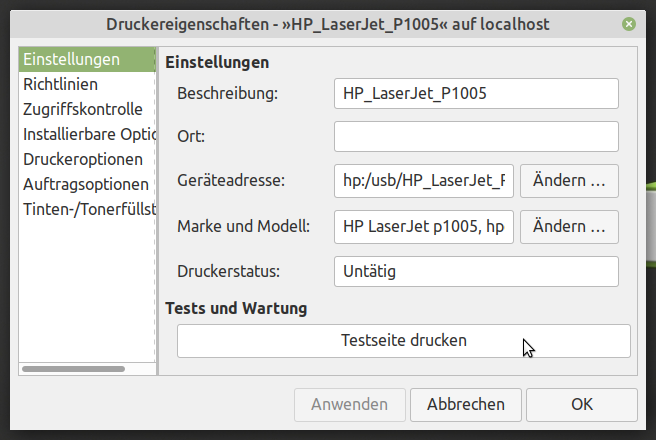Open Installierbare Optionen in the sidebar
The width and height of the screenshot is (656, 440).
86,134
